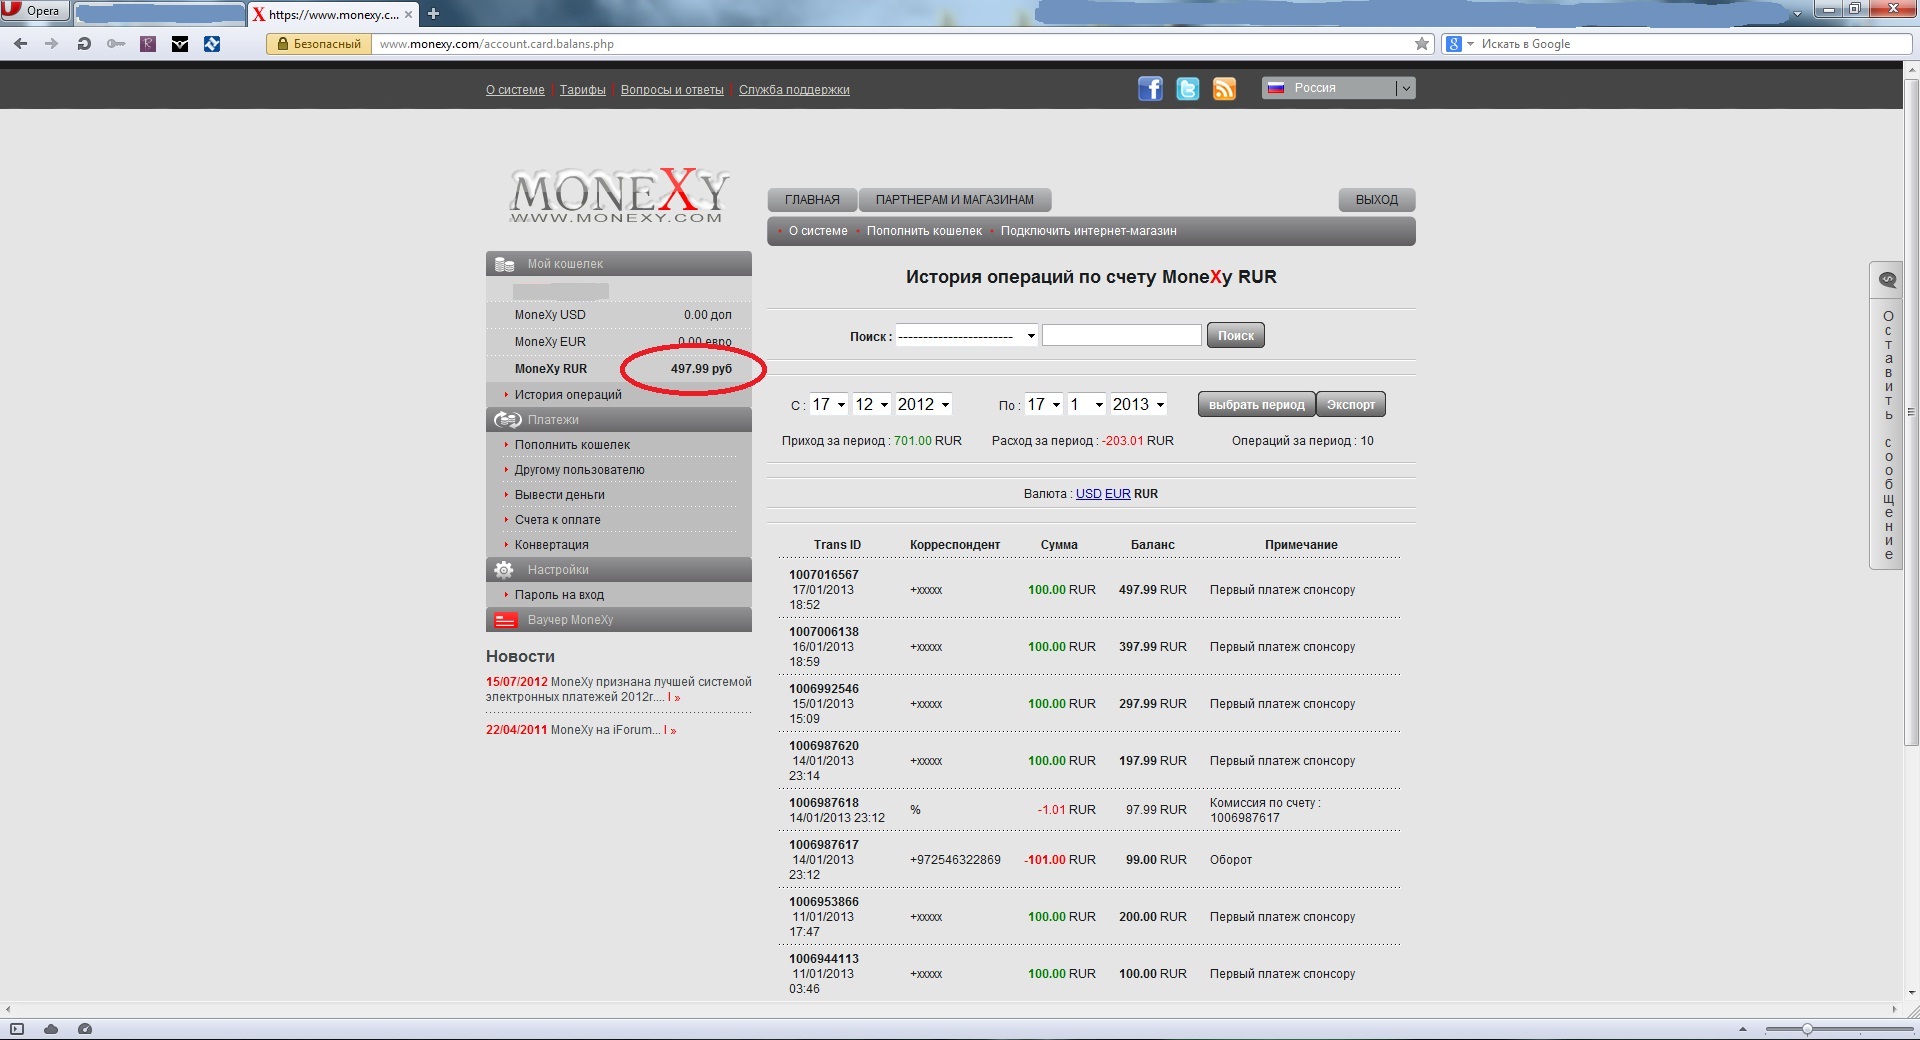The width and height of the screenshot is (1920, 1040).
Task: Open the end day dropdown showing 17
Action: [1044, 404]
